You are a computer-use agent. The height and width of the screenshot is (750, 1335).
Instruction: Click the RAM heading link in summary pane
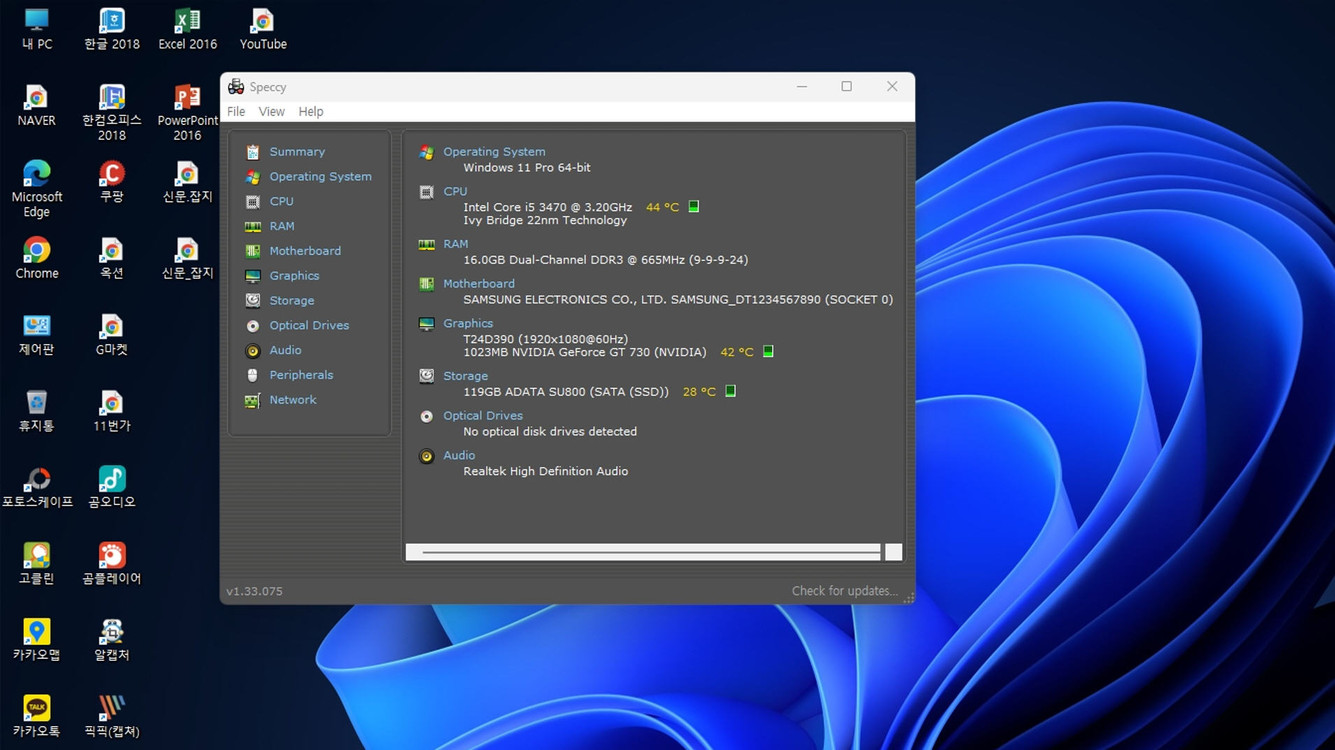tap(455, 244)
